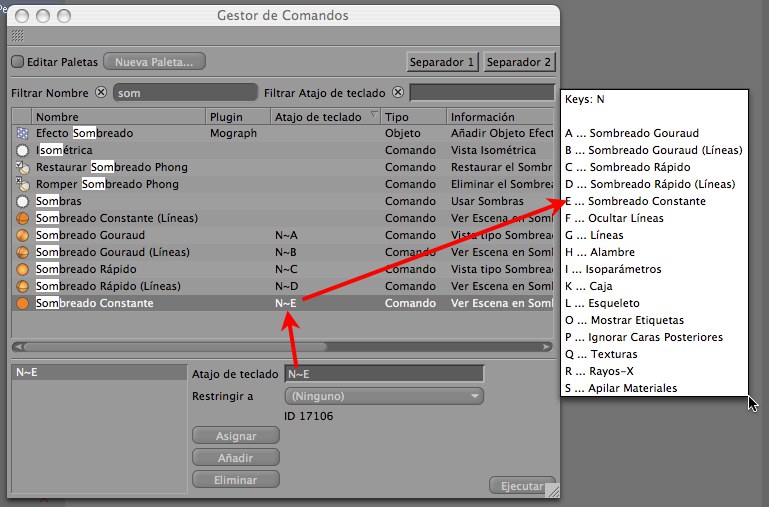Click the Asignar button
The width and height of the screenshot is (769, 507).
[x=235, y=436]
